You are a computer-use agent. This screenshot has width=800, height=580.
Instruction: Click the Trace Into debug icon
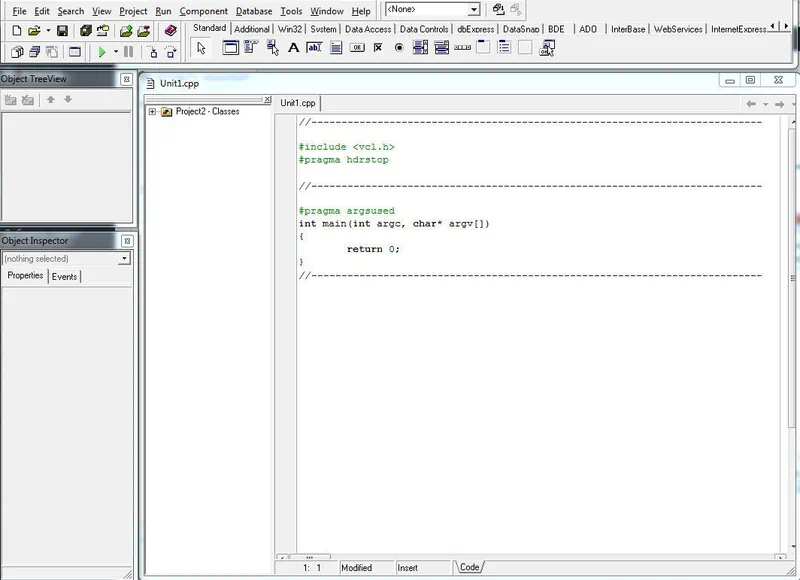[x=153, y=52]
